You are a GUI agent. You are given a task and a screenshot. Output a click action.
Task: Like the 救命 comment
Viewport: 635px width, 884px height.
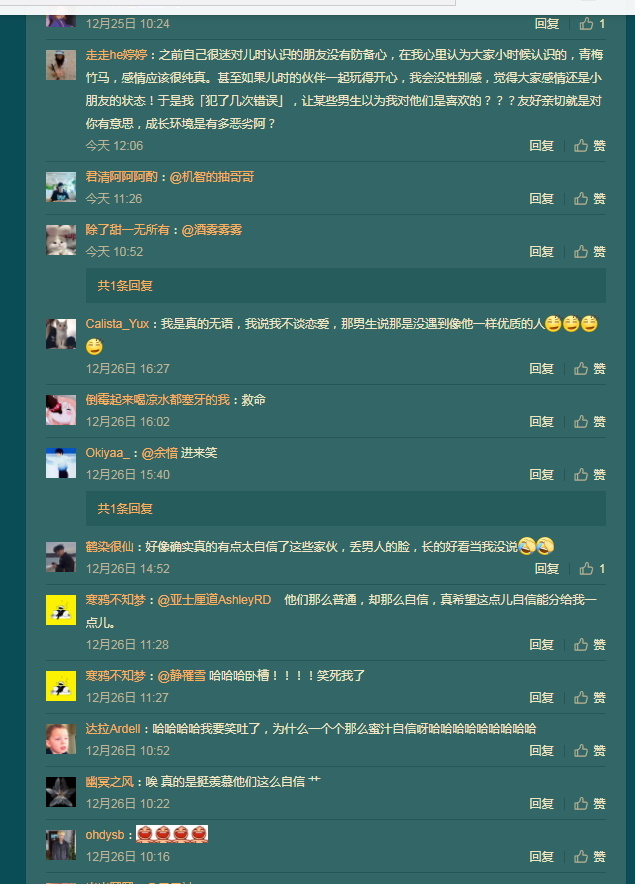pyautogui.click(x=589, y=422)
